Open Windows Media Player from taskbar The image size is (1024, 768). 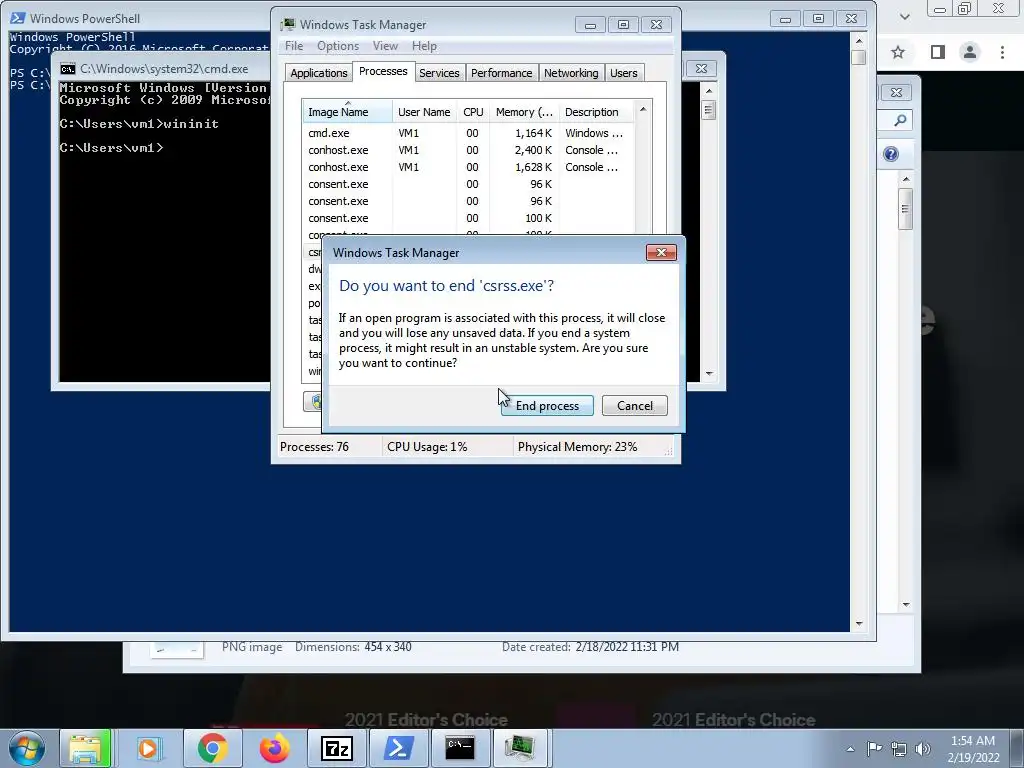point(148,748)
